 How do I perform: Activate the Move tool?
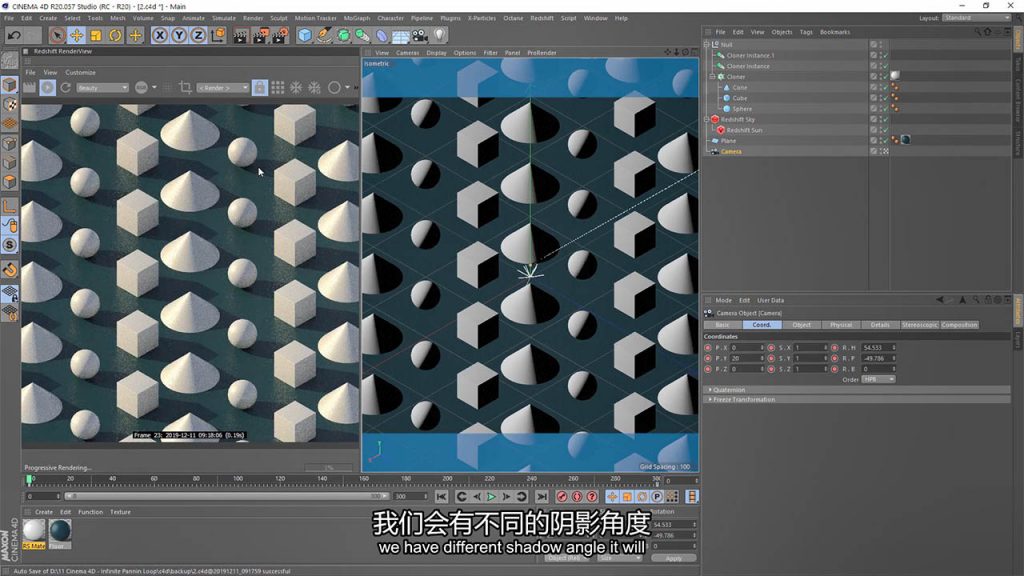pos(76,35)
